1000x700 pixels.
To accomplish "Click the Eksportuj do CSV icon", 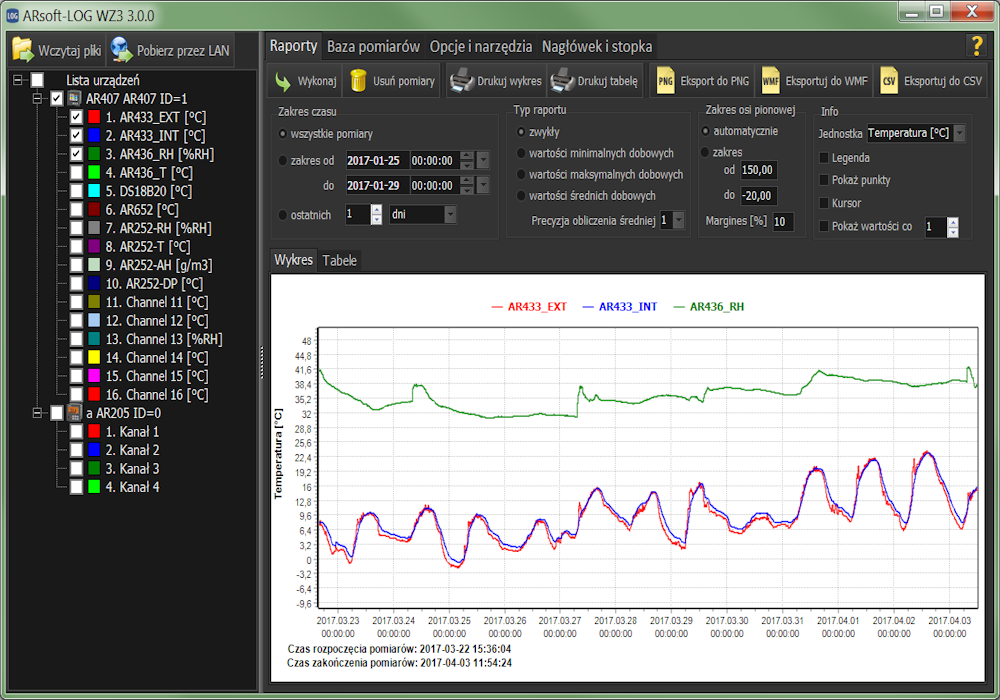I will click(889, 81).
